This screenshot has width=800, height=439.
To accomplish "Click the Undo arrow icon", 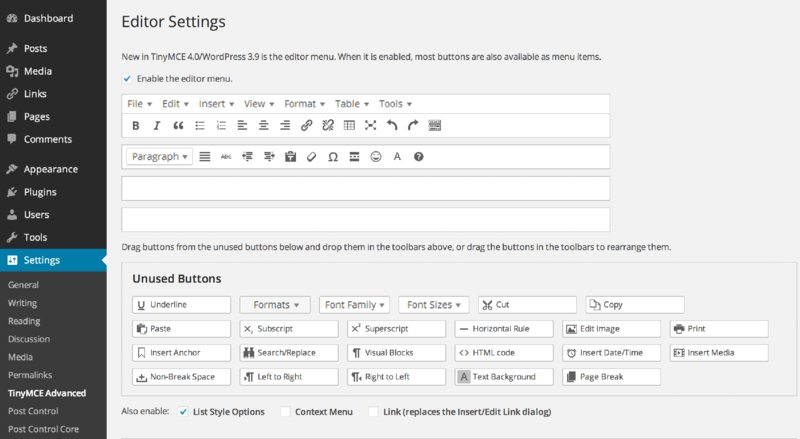I will (x=392, y=126).
